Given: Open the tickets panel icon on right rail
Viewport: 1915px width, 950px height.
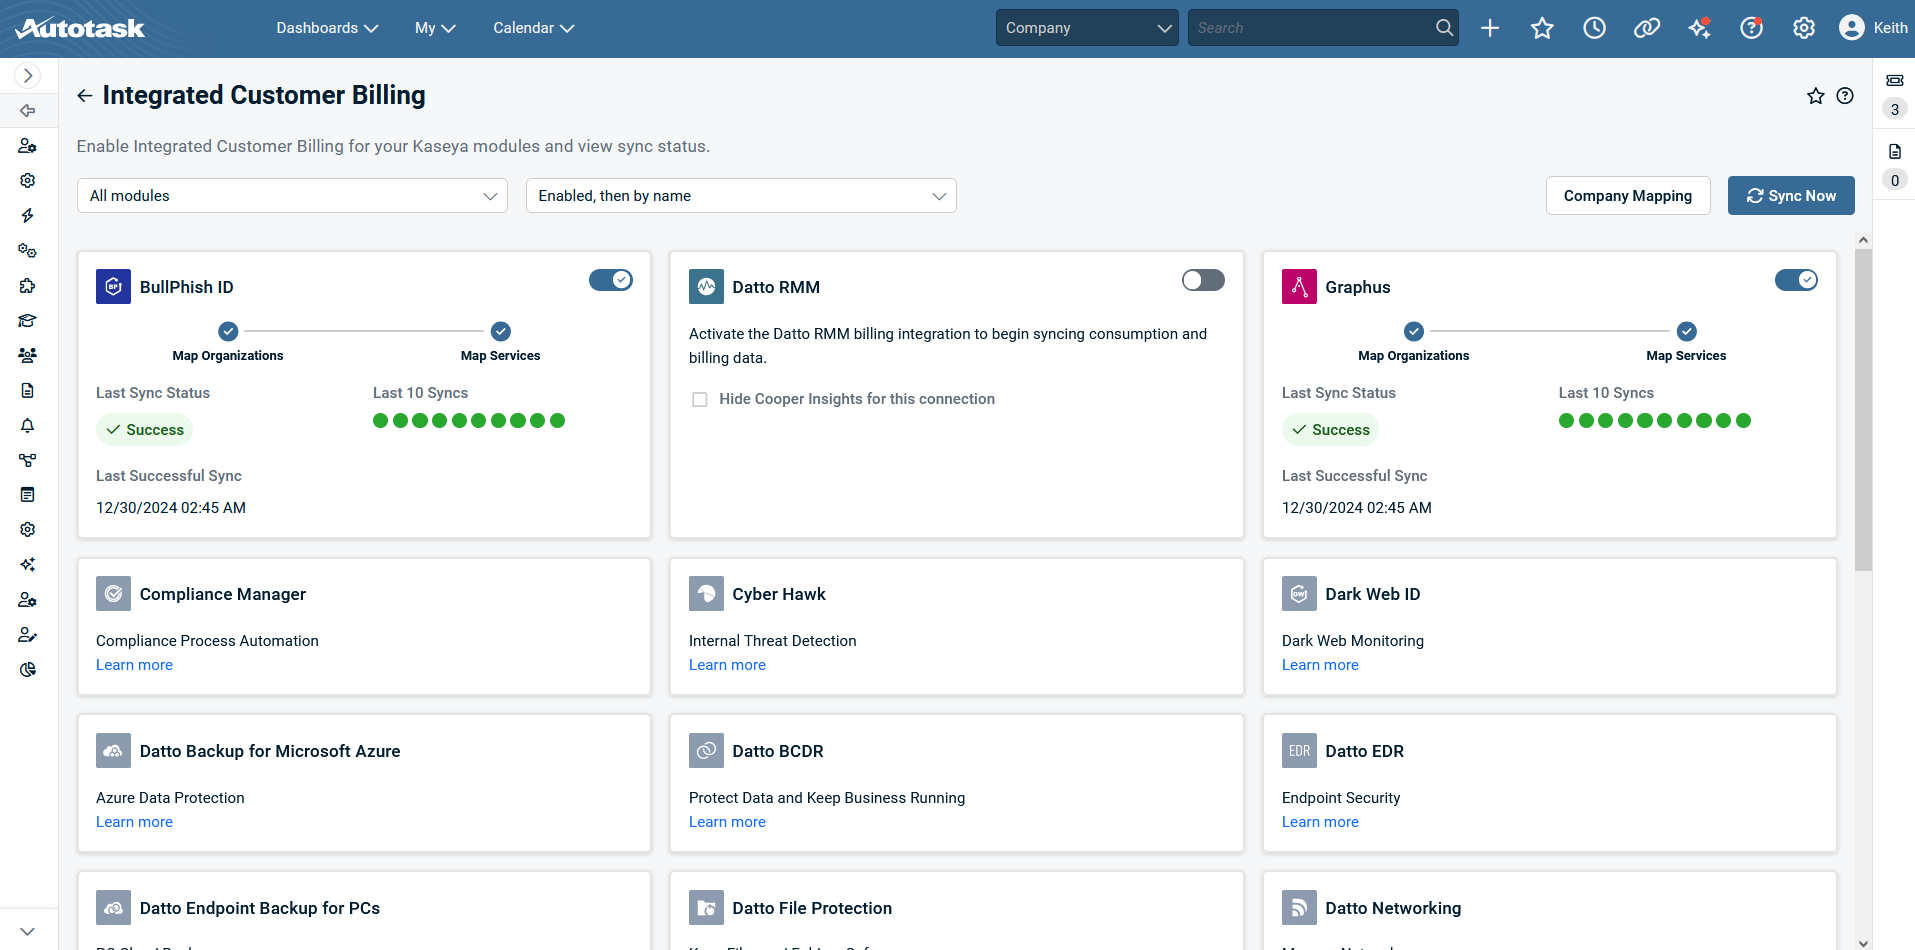Looking at the screenshot, I should click(x=1895, y=80).
